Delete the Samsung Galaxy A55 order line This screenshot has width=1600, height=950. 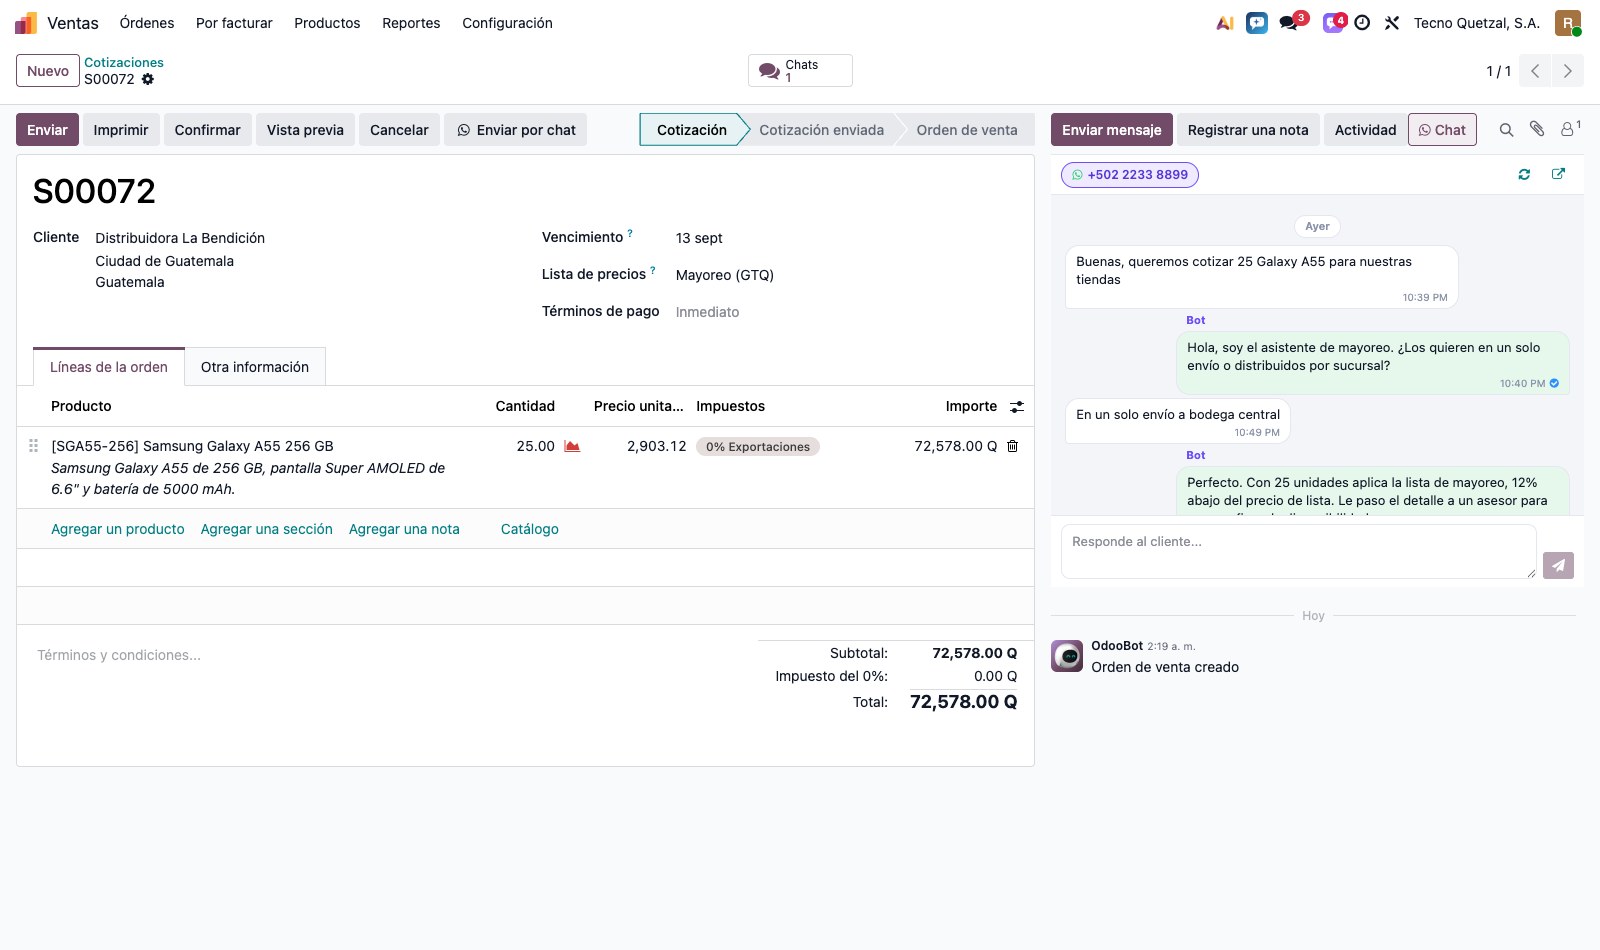pyautogui.click(x=1012, y=446)
